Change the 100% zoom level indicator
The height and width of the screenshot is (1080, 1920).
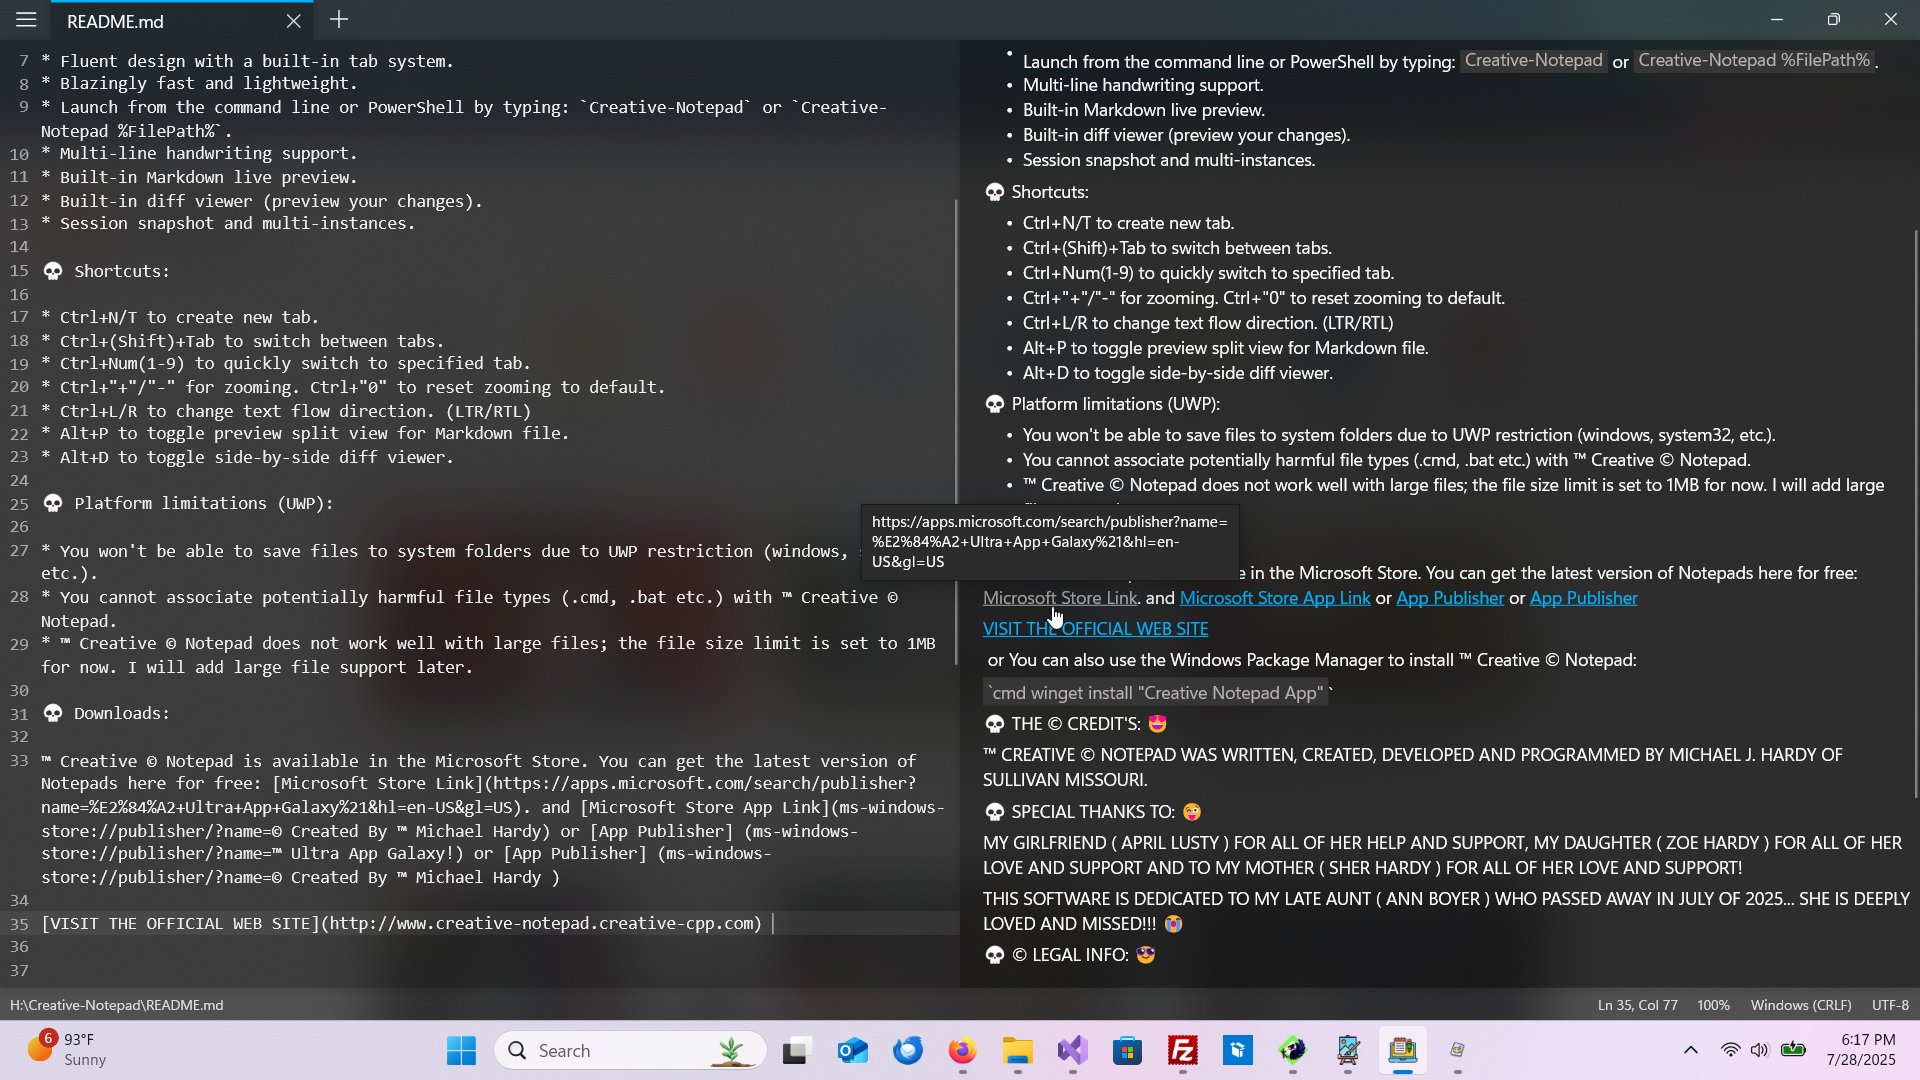1713,1005
